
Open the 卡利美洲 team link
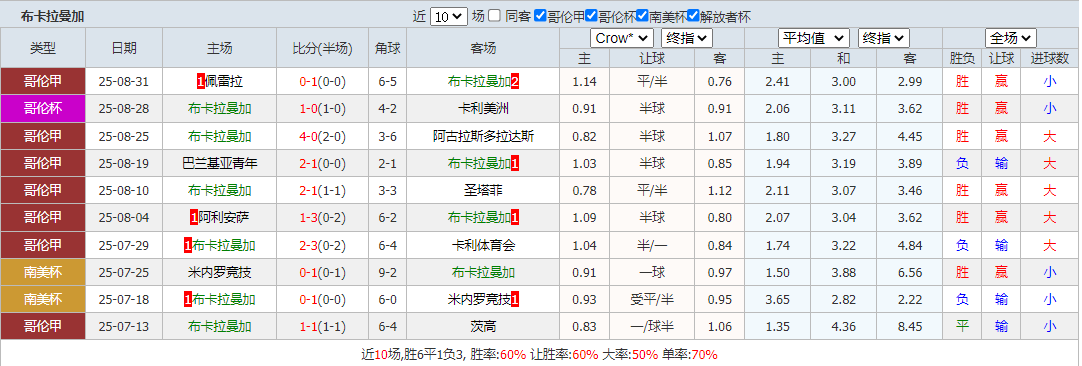pyautogui.click(x=483, y=108)
